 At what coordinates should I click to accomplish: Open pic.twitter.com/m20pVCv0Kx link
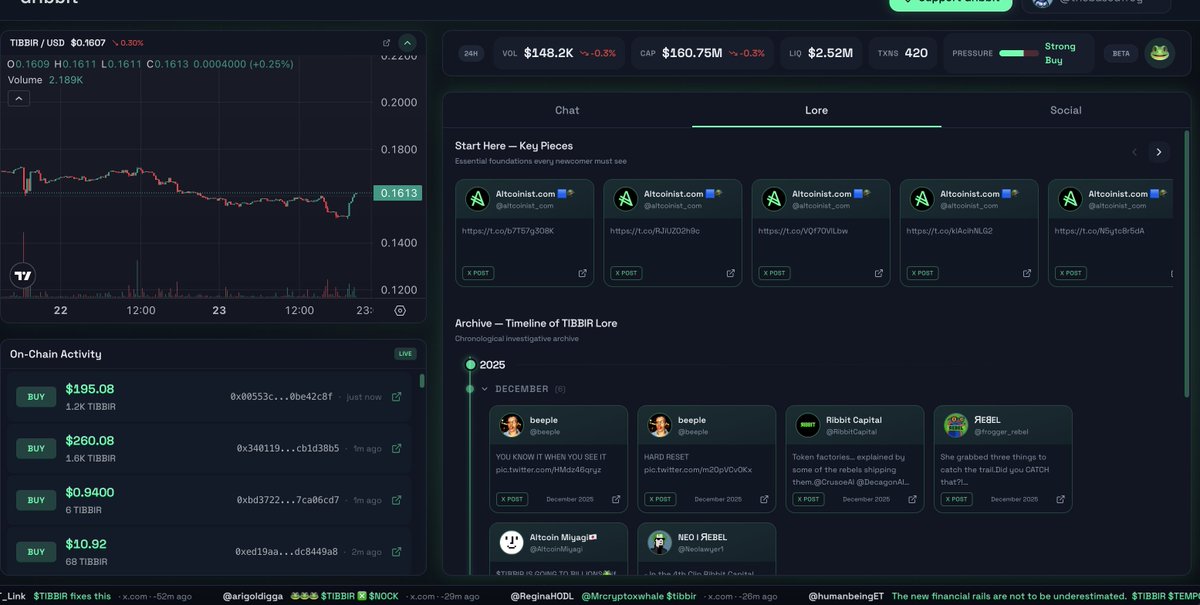pos(698,469)
